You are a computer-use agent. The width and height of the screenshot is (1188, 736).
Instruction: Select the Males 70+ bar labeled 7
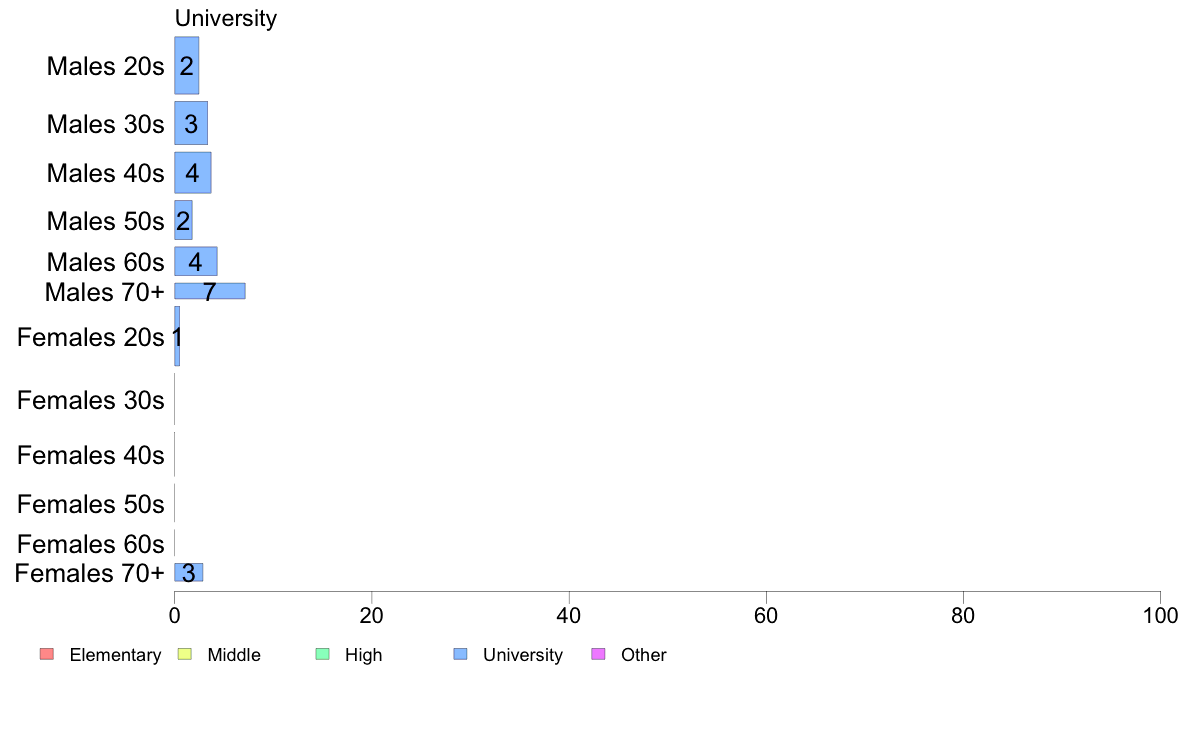(210, 291)
